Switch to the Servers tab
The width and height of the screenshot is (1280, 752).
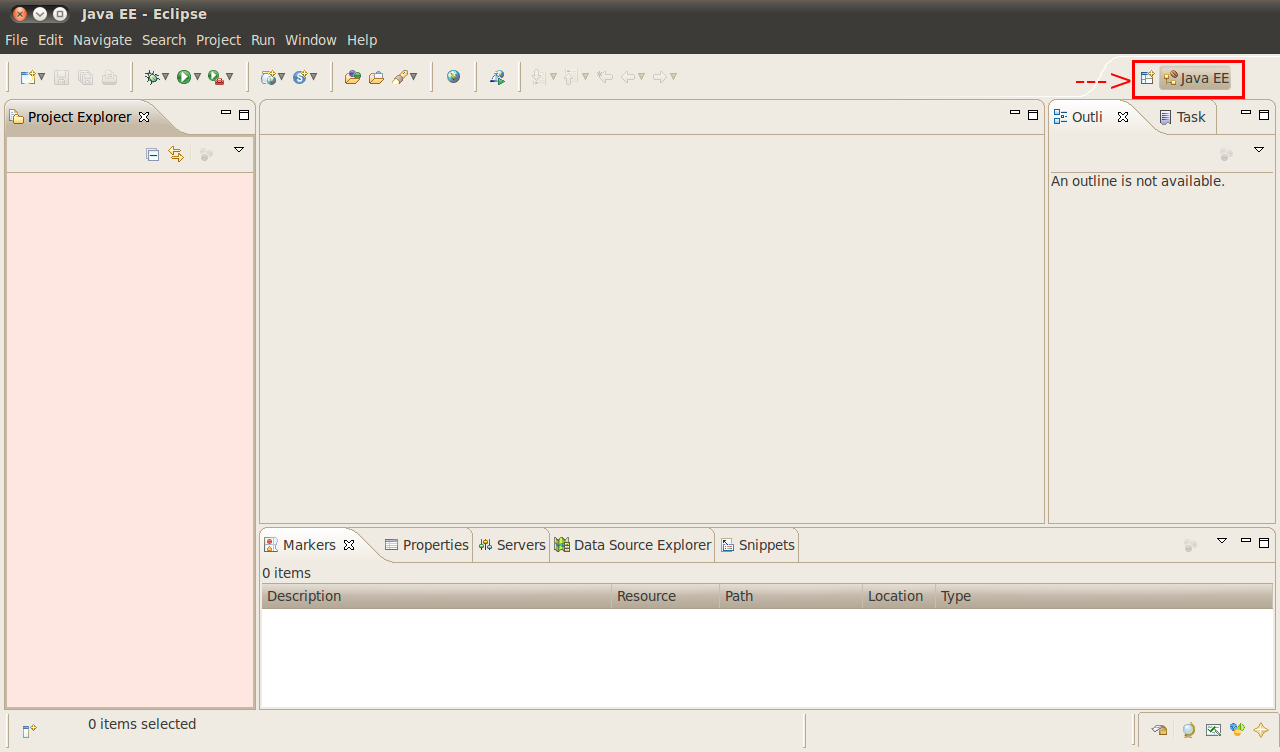(x=512, y=545)
